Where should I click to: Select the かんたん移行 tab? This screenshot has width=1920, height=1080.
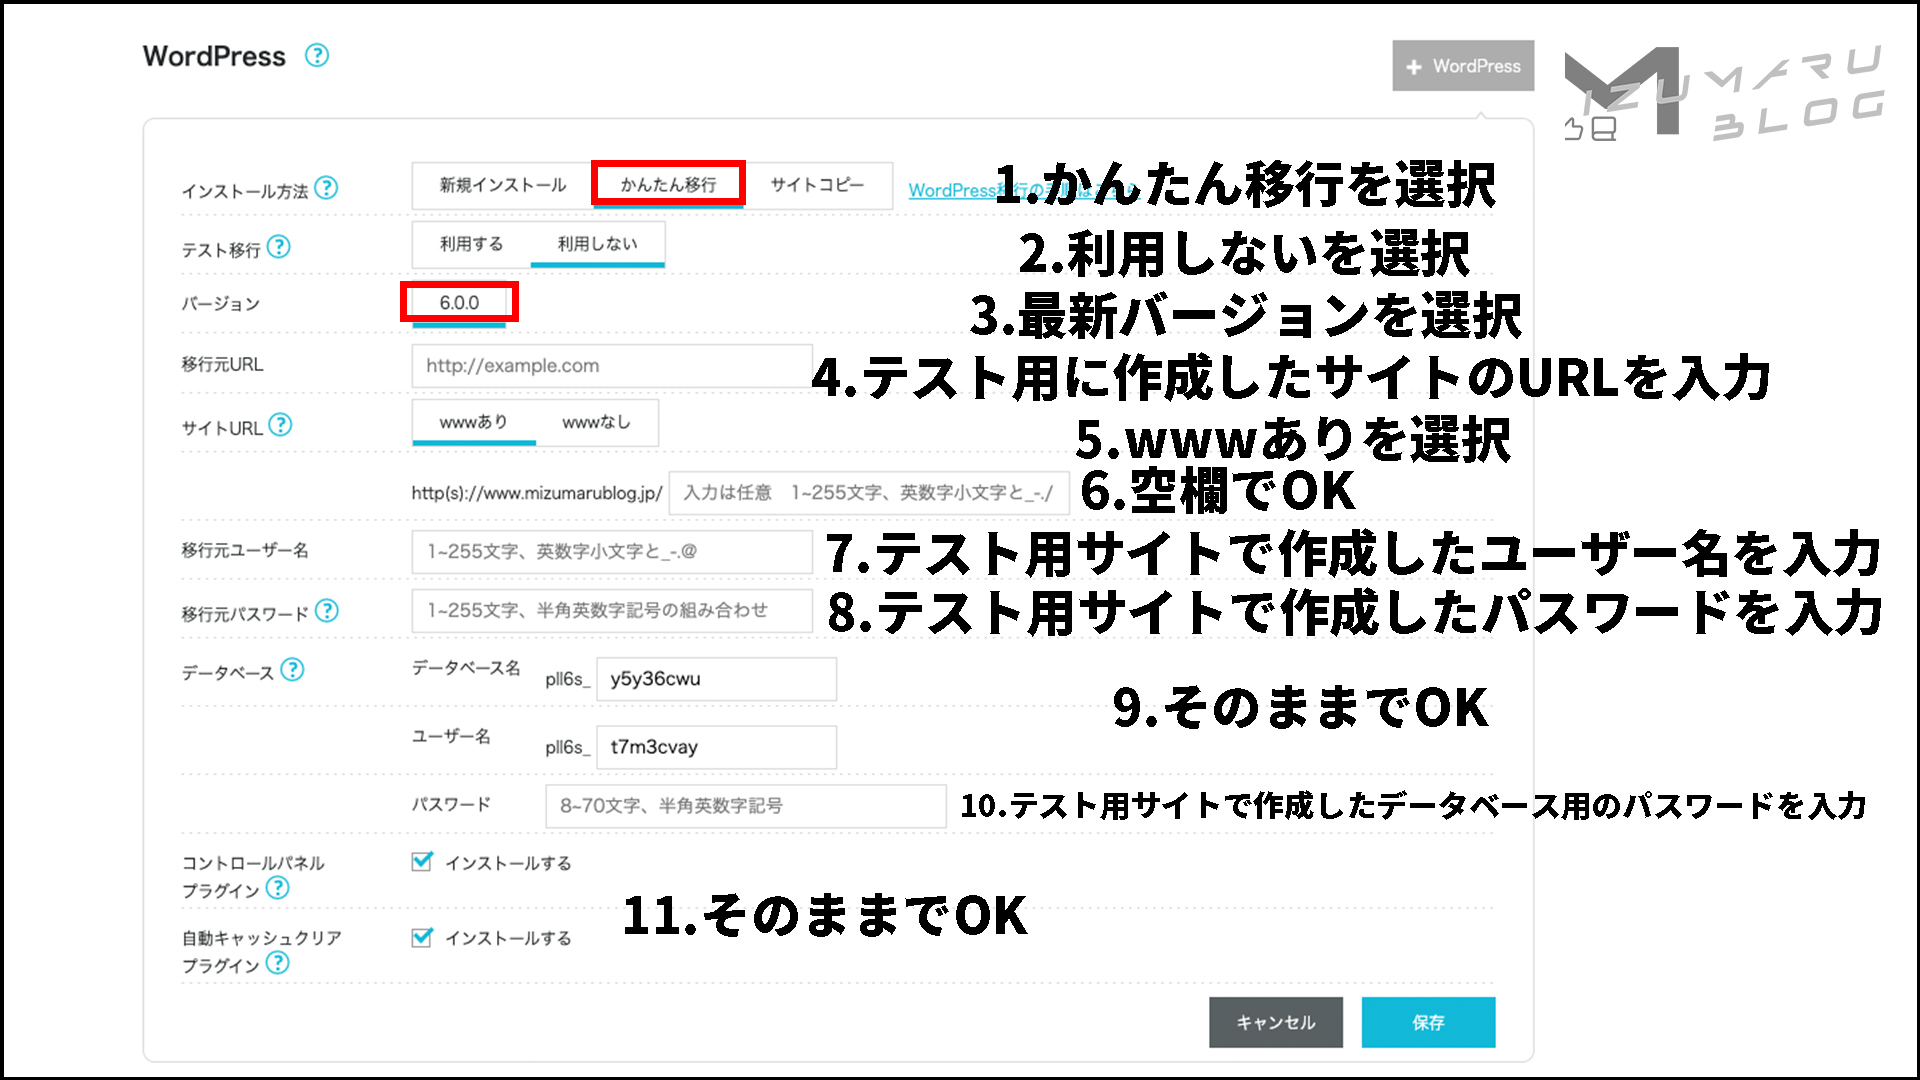[668, 185]
